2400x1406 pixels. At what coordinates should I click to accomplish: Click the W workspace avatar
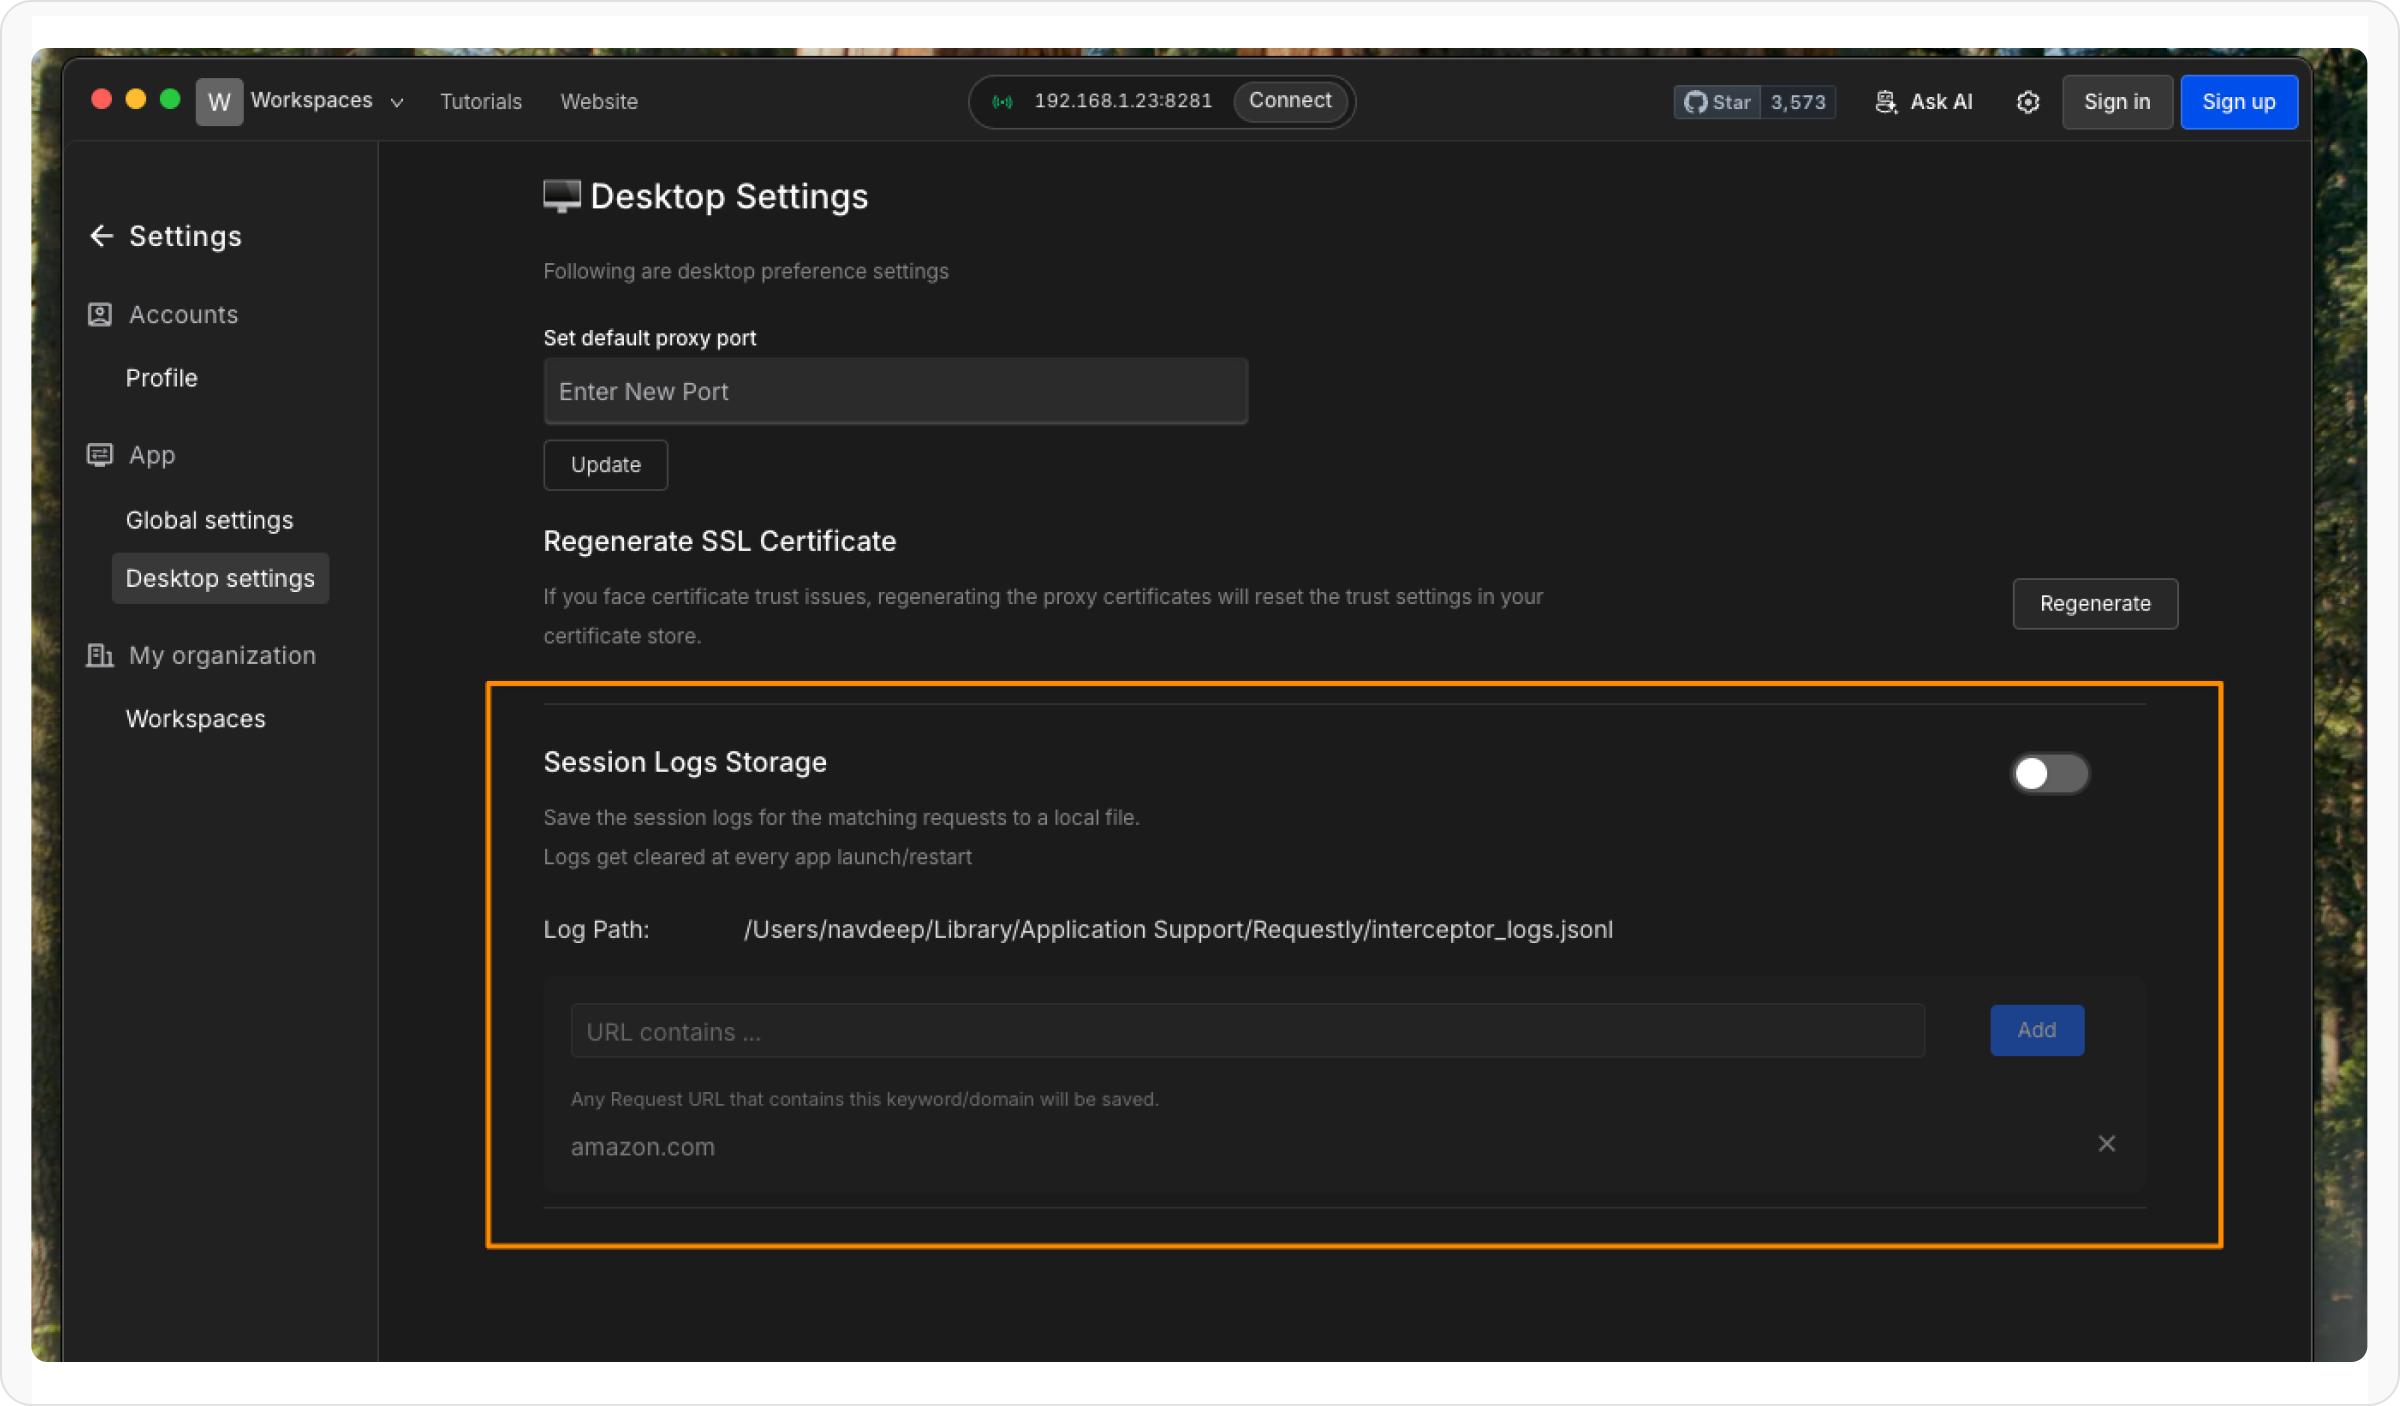click(219, 102)
